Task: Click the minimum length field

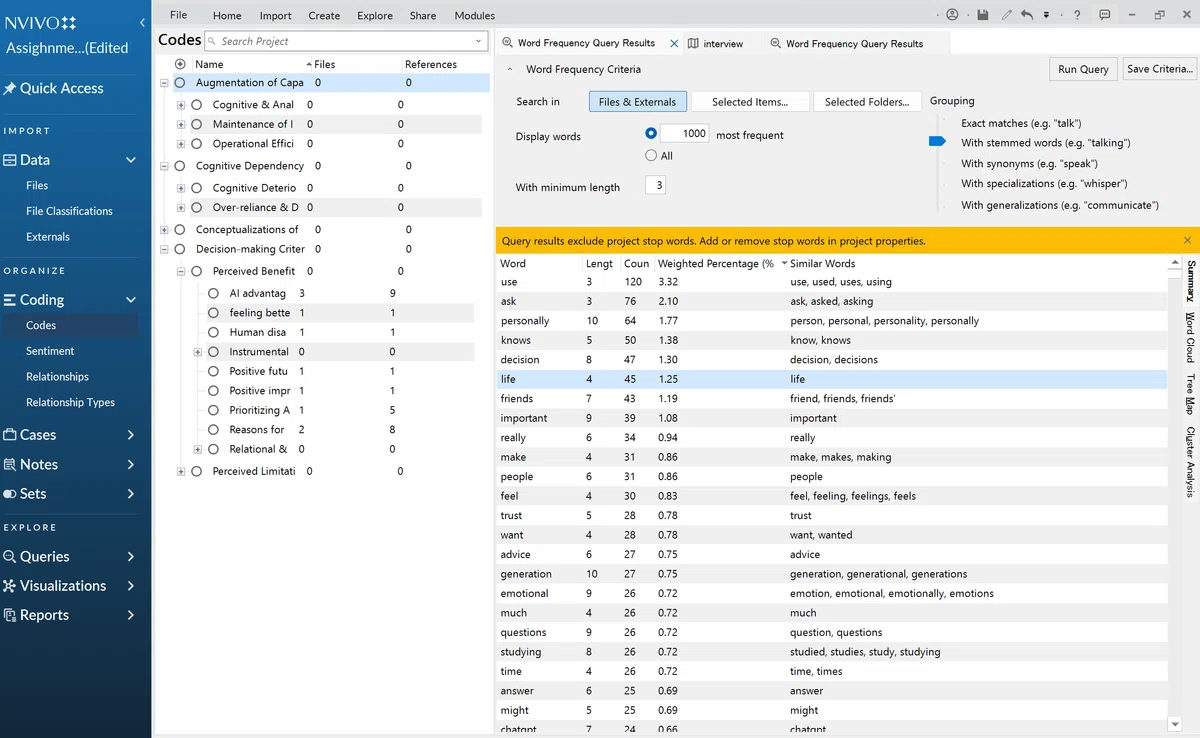Action: [x=656, y=186]
